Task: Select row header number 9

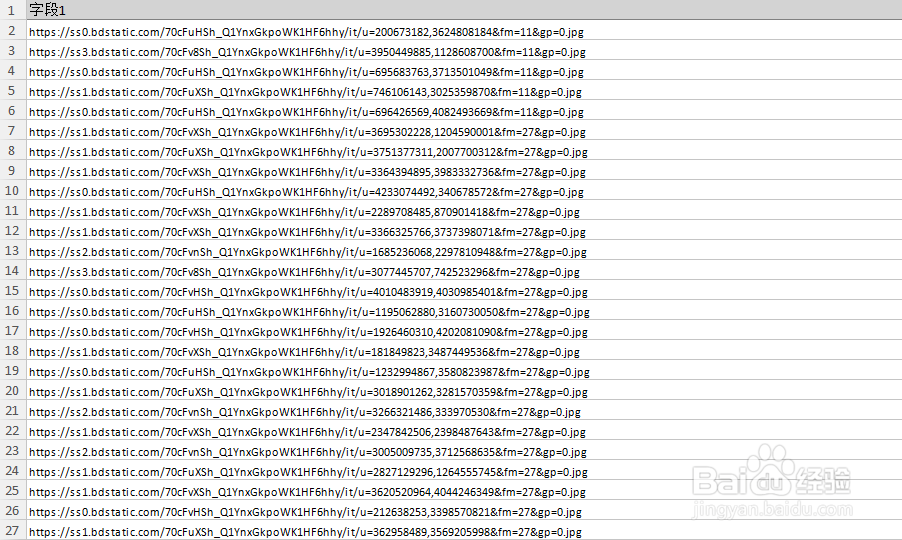Action: 13,170
